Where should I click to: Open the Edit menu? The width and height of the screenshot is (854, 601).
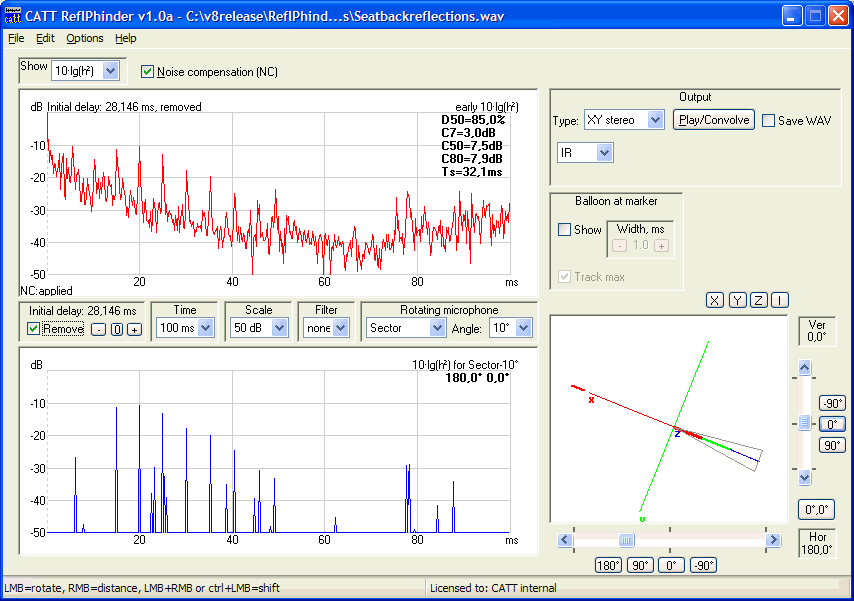45,38
